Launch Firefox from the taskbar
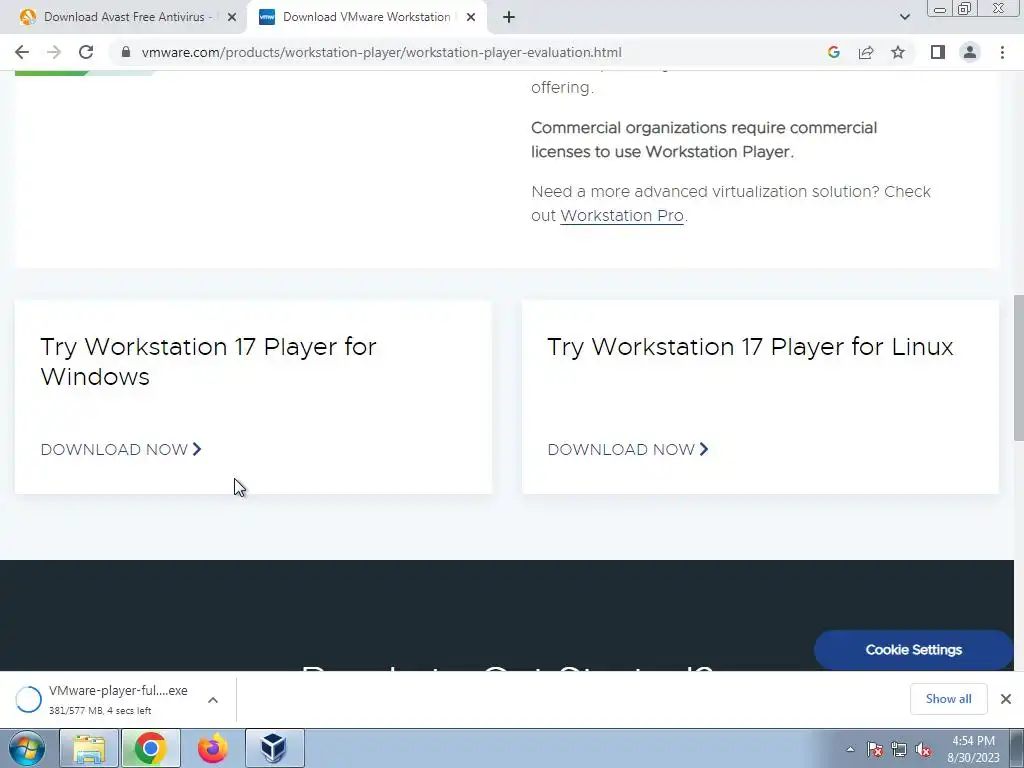 [x=212, y=748]
